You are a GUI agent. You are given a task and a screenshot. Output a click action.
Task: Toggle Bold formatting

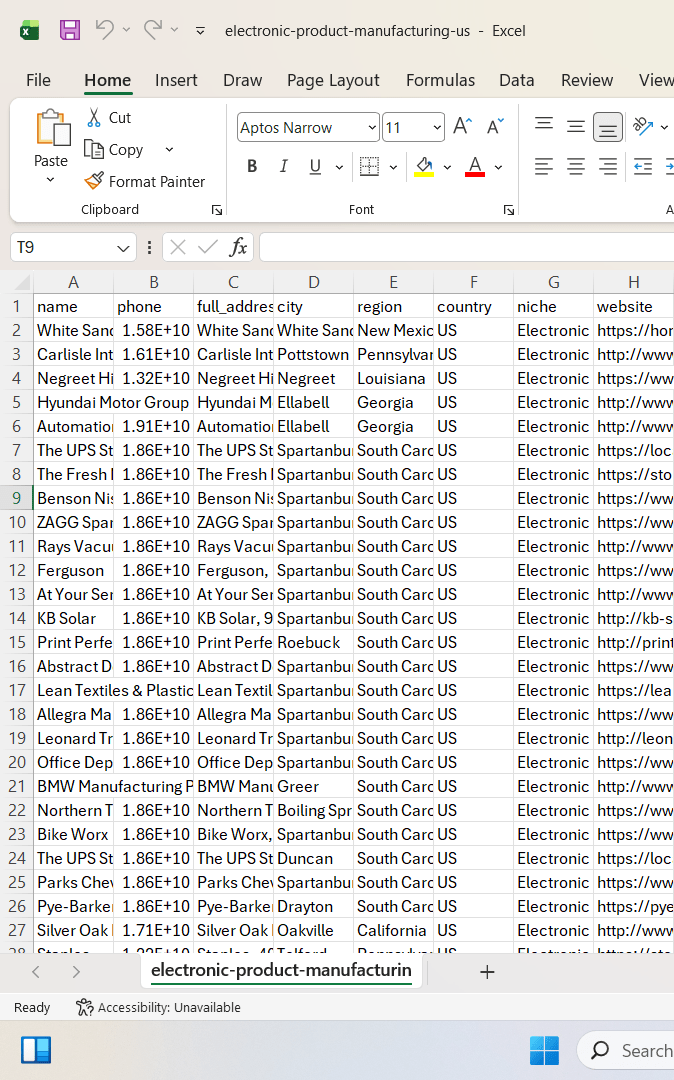pyautogui.click(x=252, y=166)
